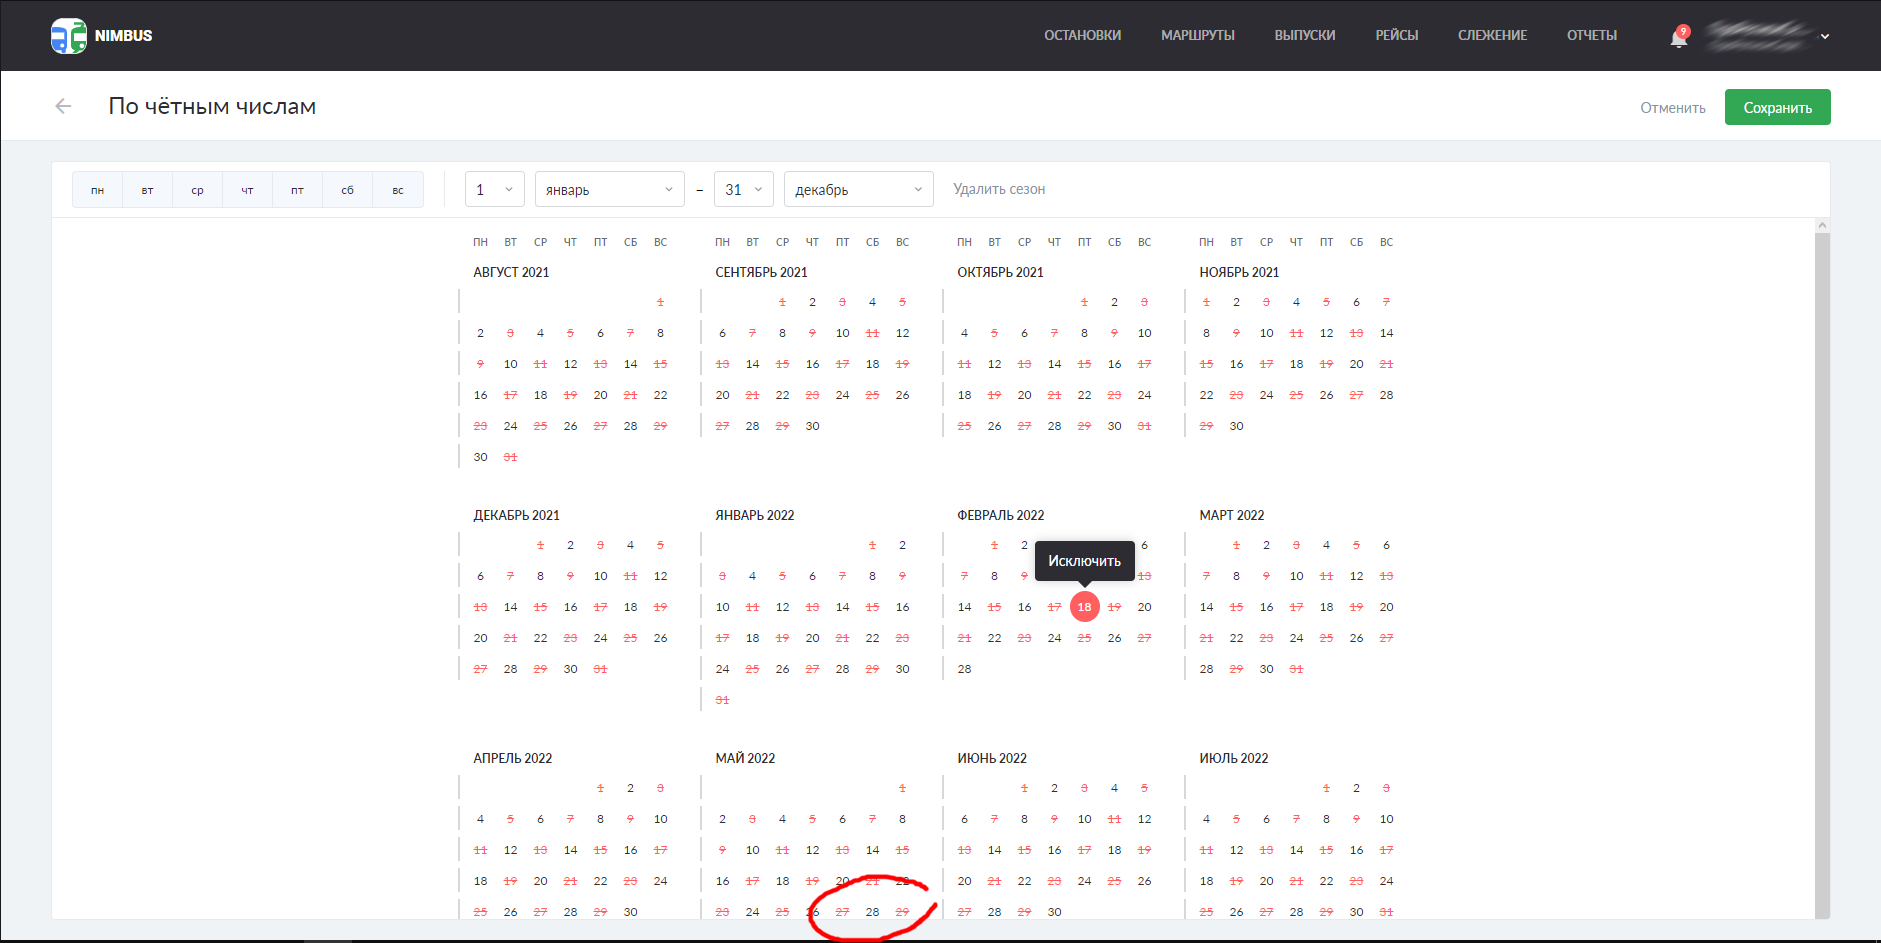
Task: Click the Nimbus logo icon
Action: click(x=69, y=36)
